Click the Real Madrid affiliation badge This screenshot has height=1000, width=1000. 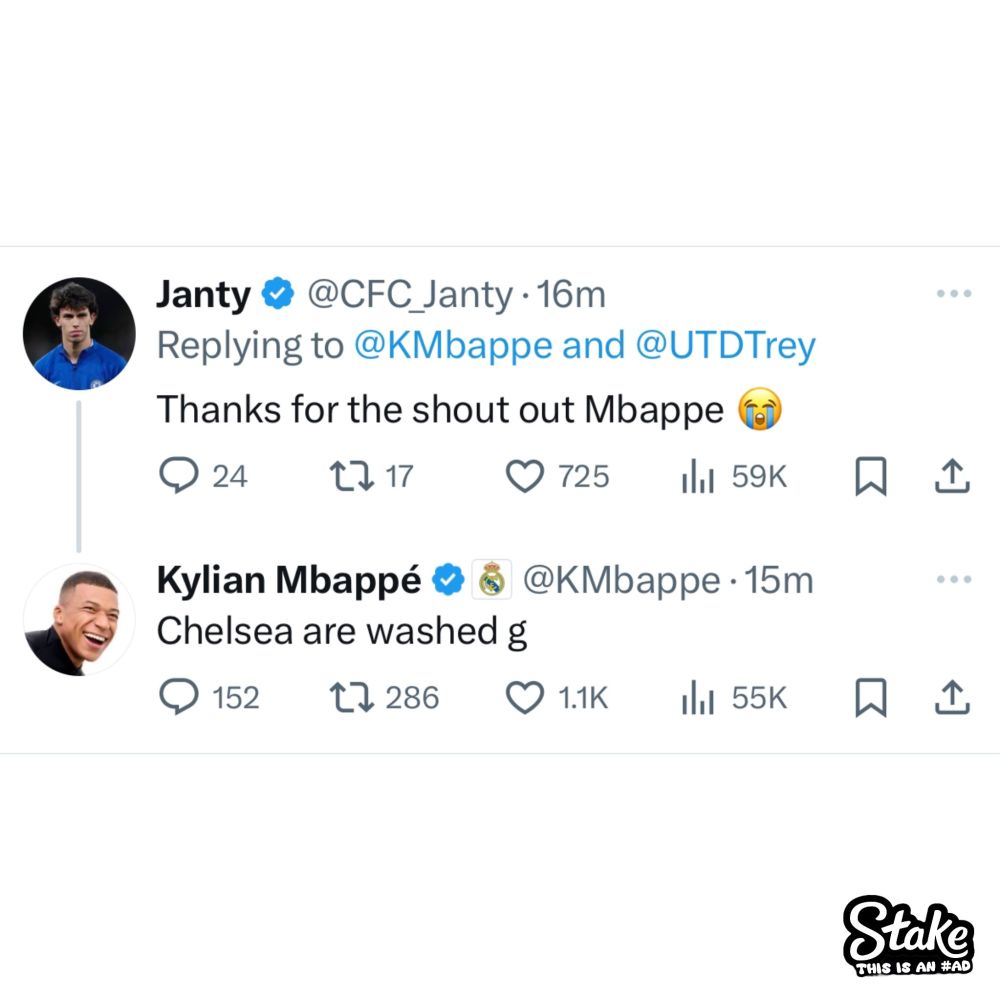pos(491,579)
